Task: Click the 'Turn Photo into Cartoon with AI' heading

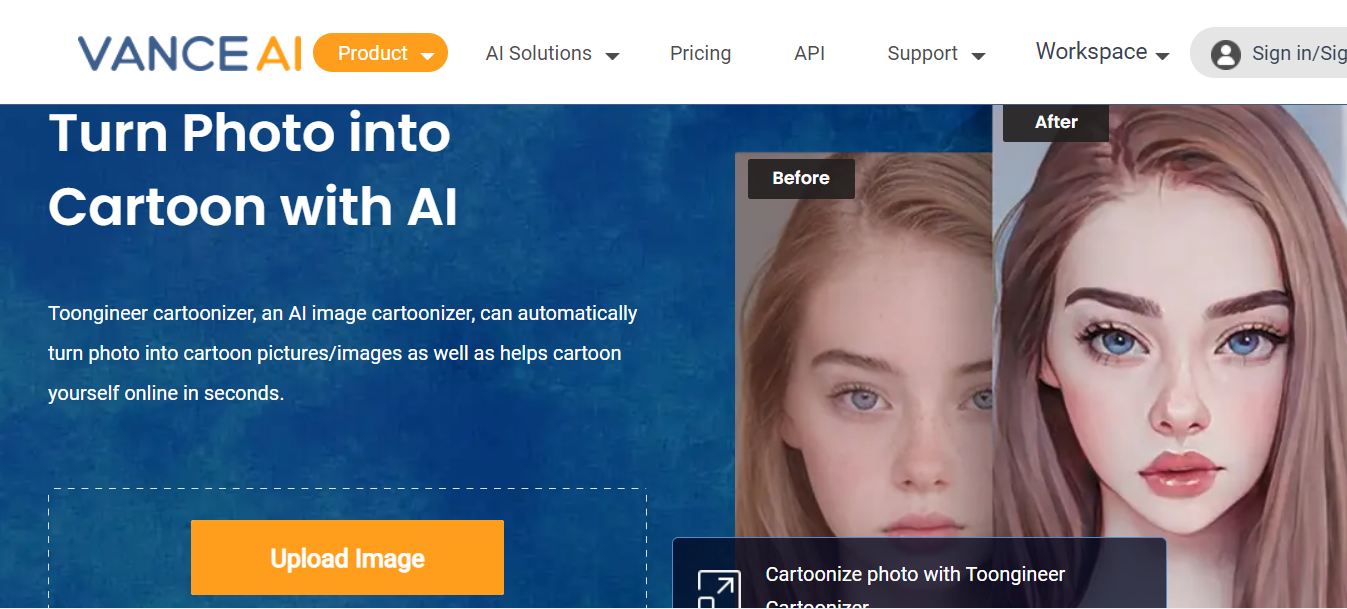Action: pyautogui.click(x=253, y=170)
